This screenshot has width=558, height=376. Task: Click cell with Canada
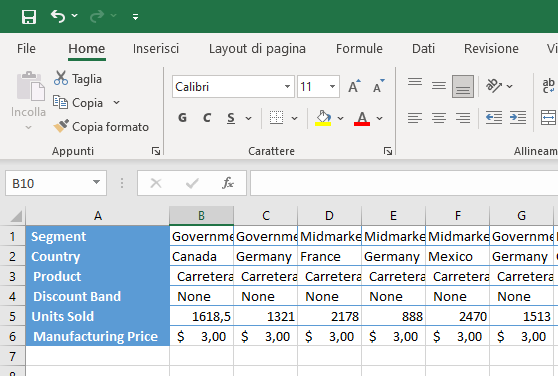(201, 256)
